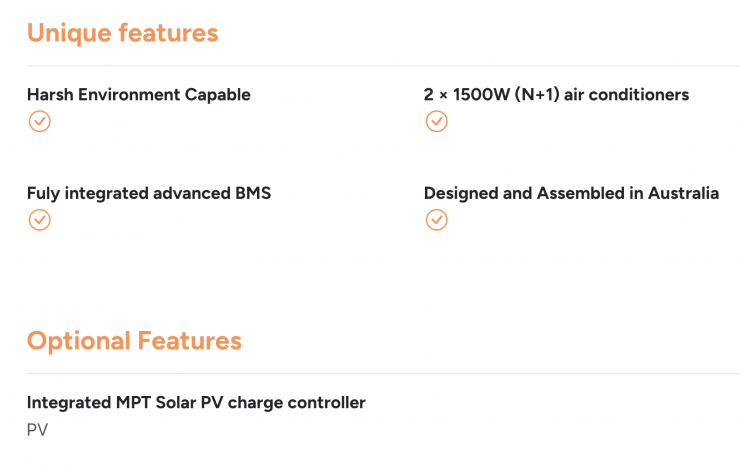The image size is (740, 471).
Task: Click the 'Optional Features' heading
Action: coord(134,340)
